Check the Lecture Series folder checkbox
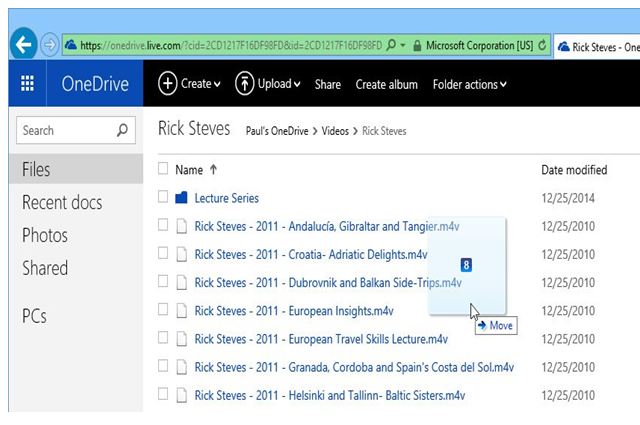 (x=163, y=198)
